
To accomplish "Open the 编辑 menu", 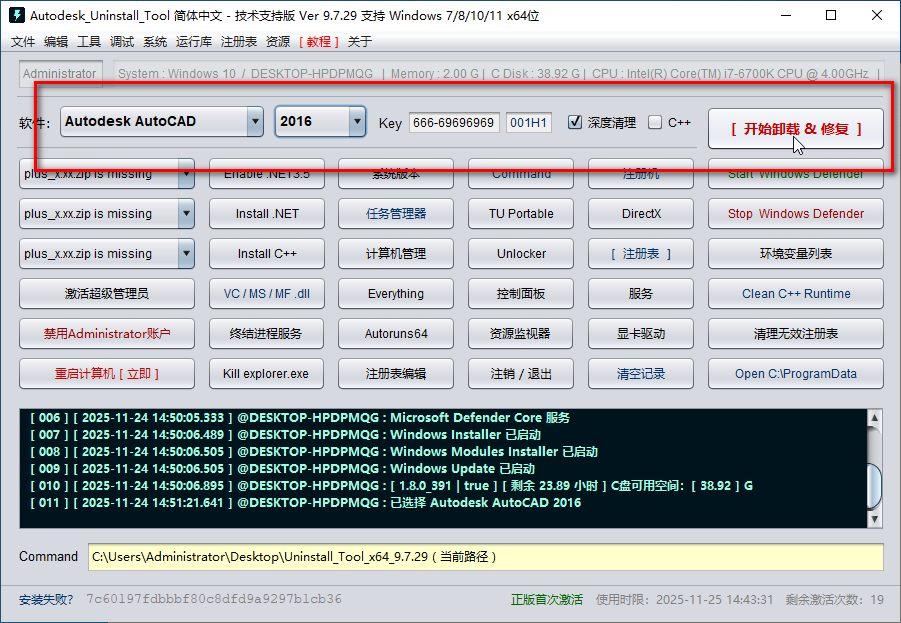I will 56,41.
